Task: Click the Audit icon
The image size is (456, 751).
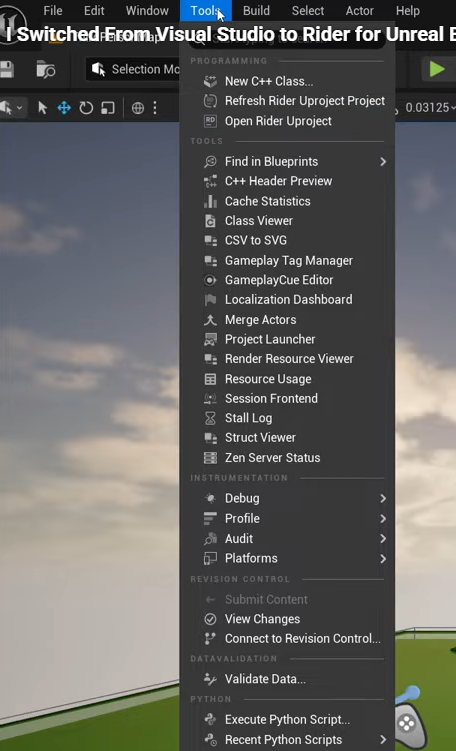Action: pyautogui.click(x=210, y=539)
